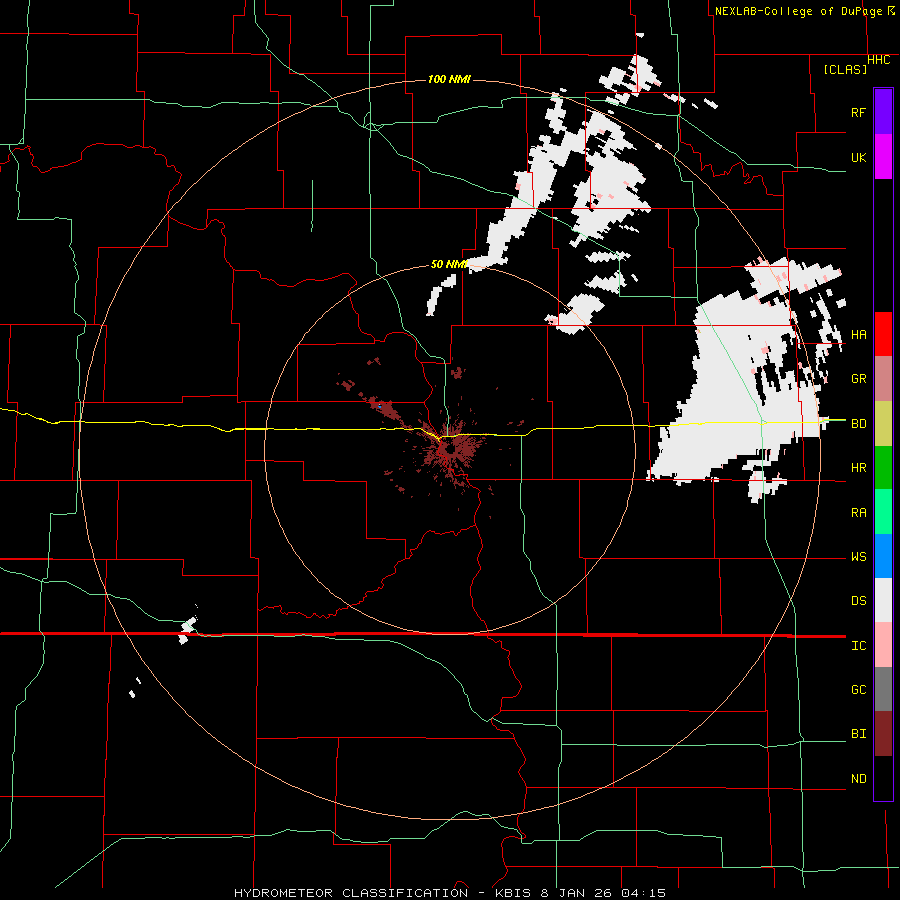Viewport: 900px width, 900px height.
Task: Click the UK magenta legend swatch
Action: (x=883, y=157)
